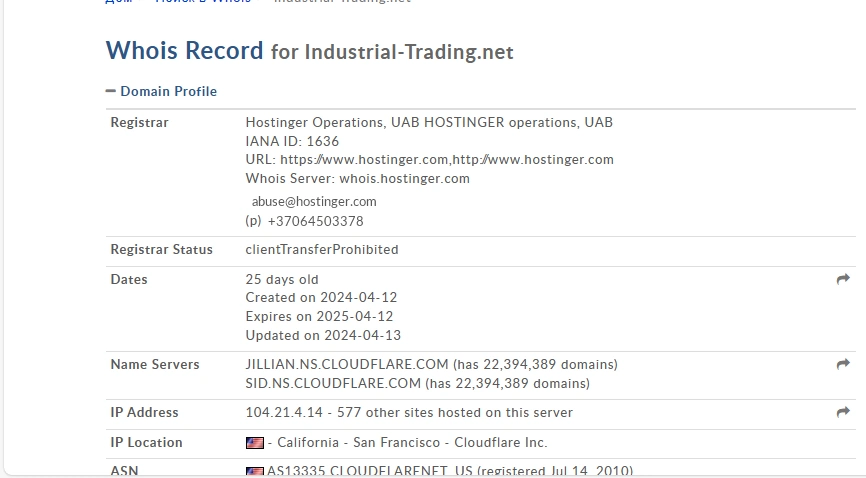
Task: Click the Dates row label
Action: pos(129,280)
